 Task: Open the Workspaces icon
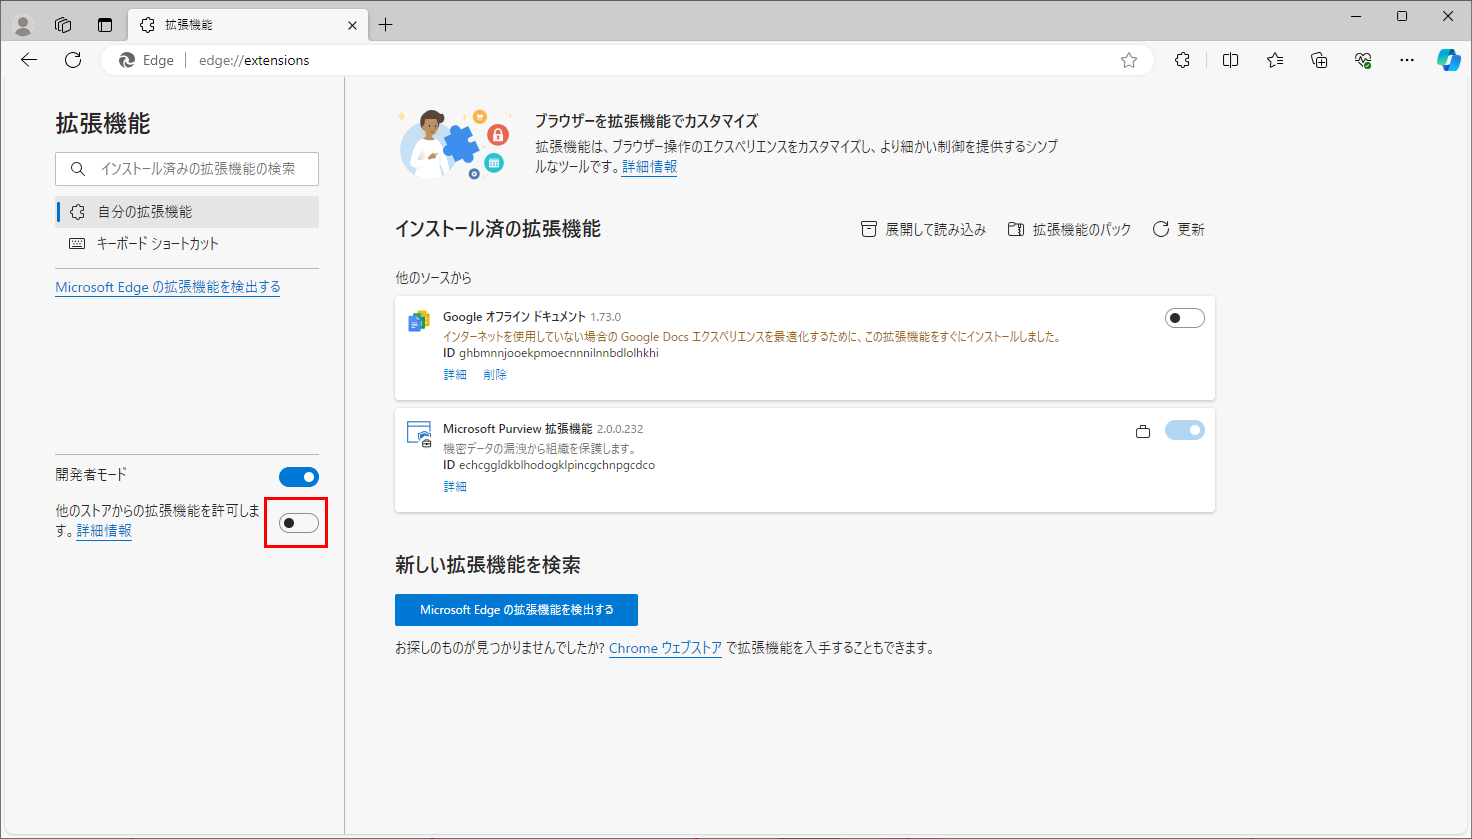click(63, 25)
